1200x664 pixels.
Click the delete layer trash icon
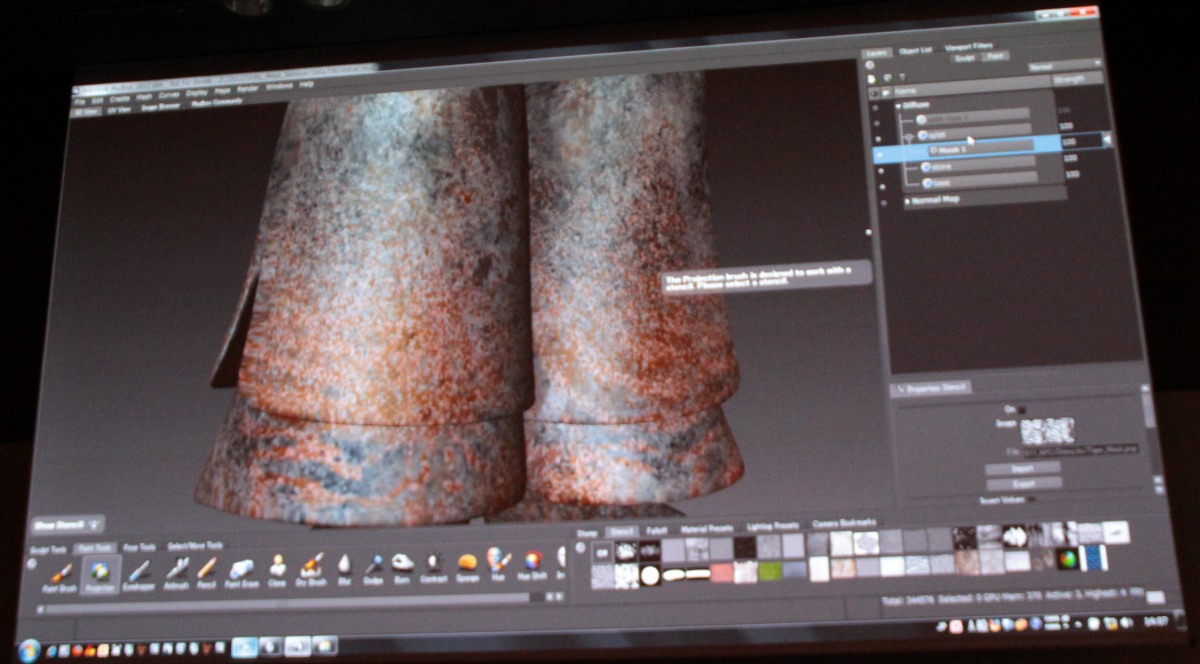tap(902, 78)
